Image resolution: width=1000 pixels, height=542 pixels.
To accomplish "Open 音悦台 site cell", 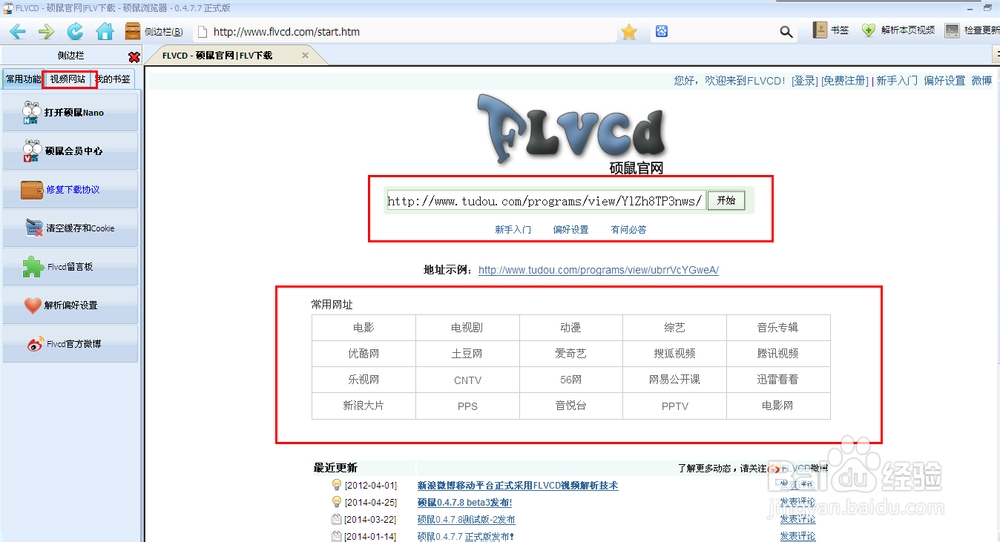I will point(571,406).
